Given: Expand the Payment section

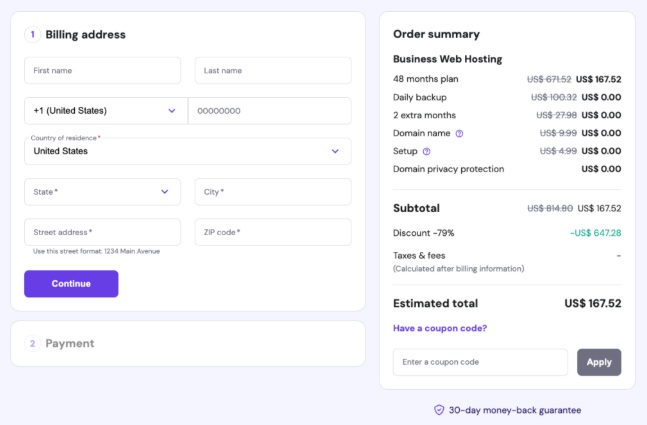Looking at the screenshot, I should (187, 343).
